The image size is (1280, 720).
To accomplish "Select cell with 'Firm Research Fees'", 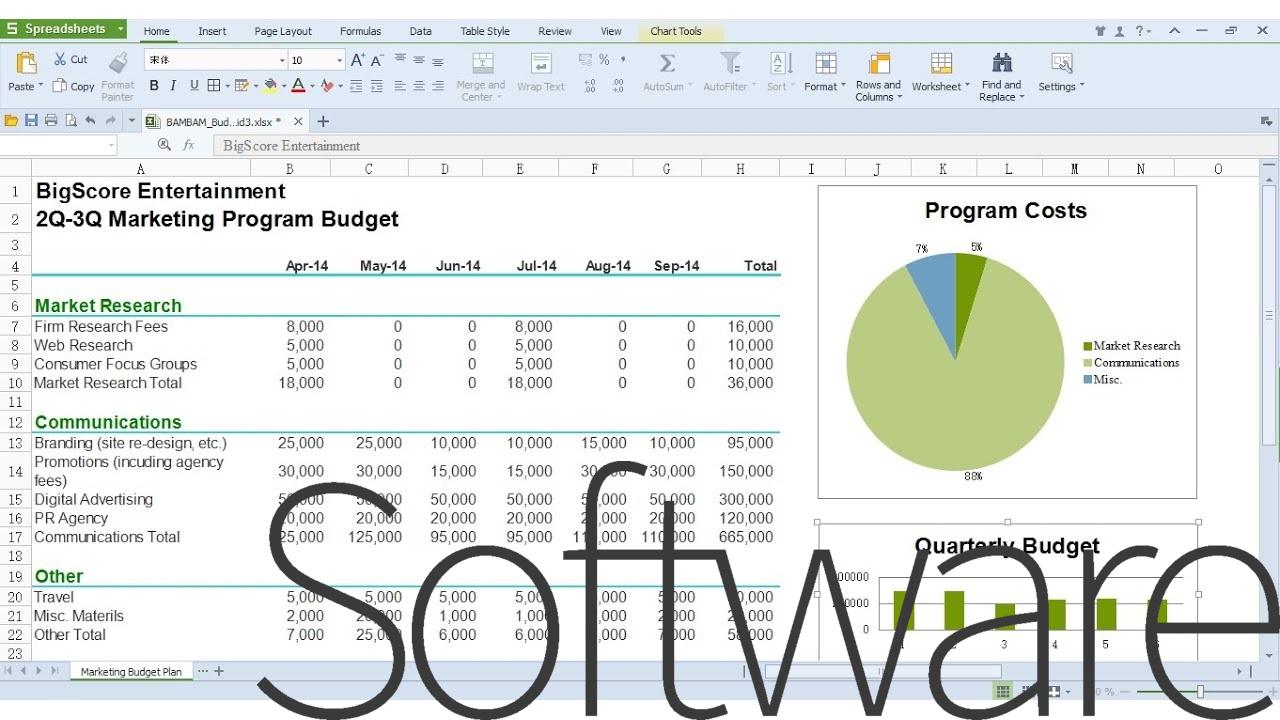I will click(140, 326).
